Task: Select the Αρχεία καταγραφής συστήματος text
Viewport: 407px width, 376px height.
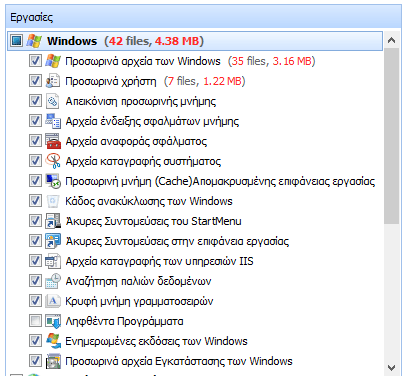Action: pyautogui.click(x=143, y=161)
